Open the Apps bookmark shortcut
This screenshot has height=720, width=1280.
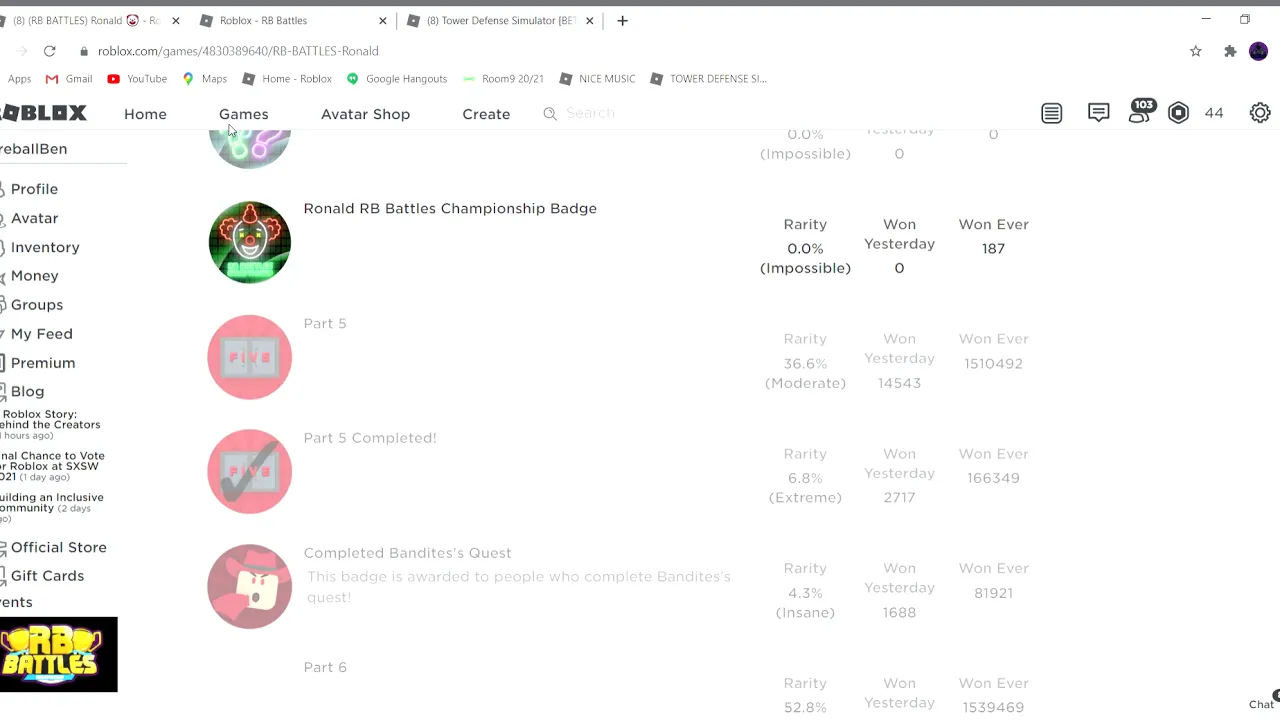pyautogui.click(x=17, y=78)
